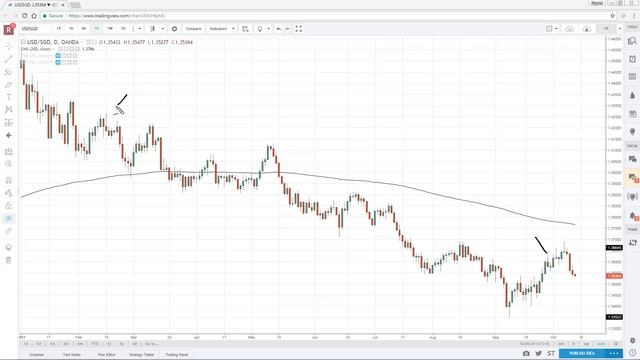Click the redo arrow in top toolbar

coord(287,29)
